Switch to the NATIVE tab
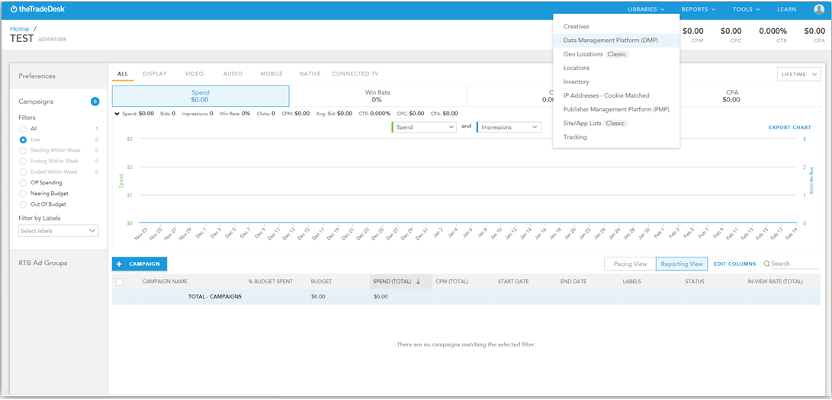 point(310,74)
